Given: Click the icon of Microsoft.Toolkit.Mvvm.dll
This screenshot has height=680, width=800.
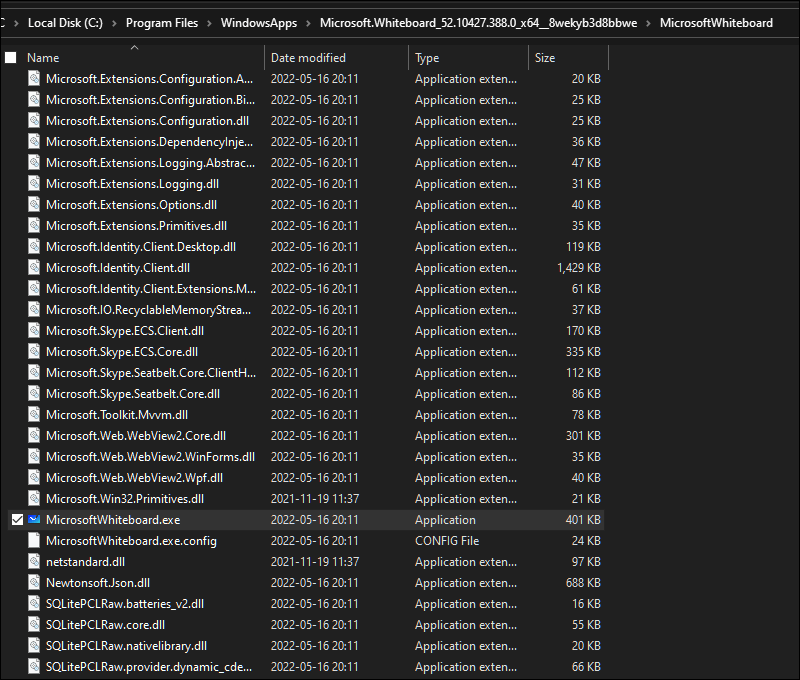Looking at the screenshot, I should 34,415.
